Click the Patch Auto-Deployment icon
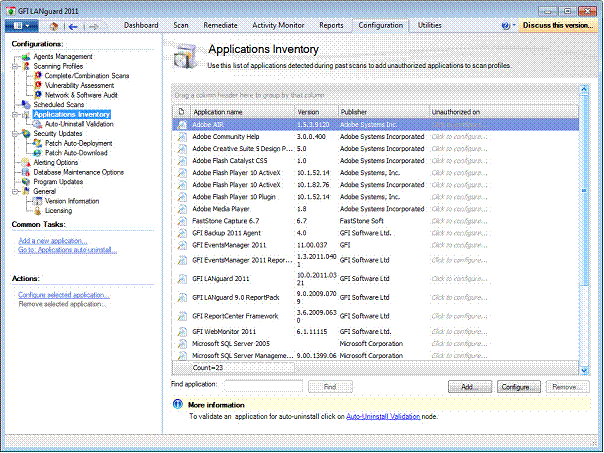 pos(37,143)
